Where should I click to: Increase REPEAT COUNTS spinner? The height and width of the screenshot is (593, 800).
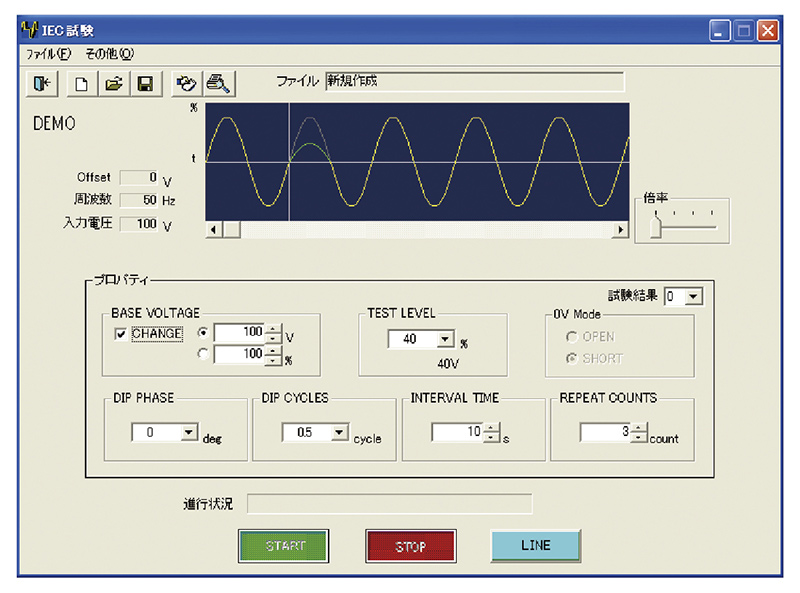pyautogui.click(x=639, y=428)
